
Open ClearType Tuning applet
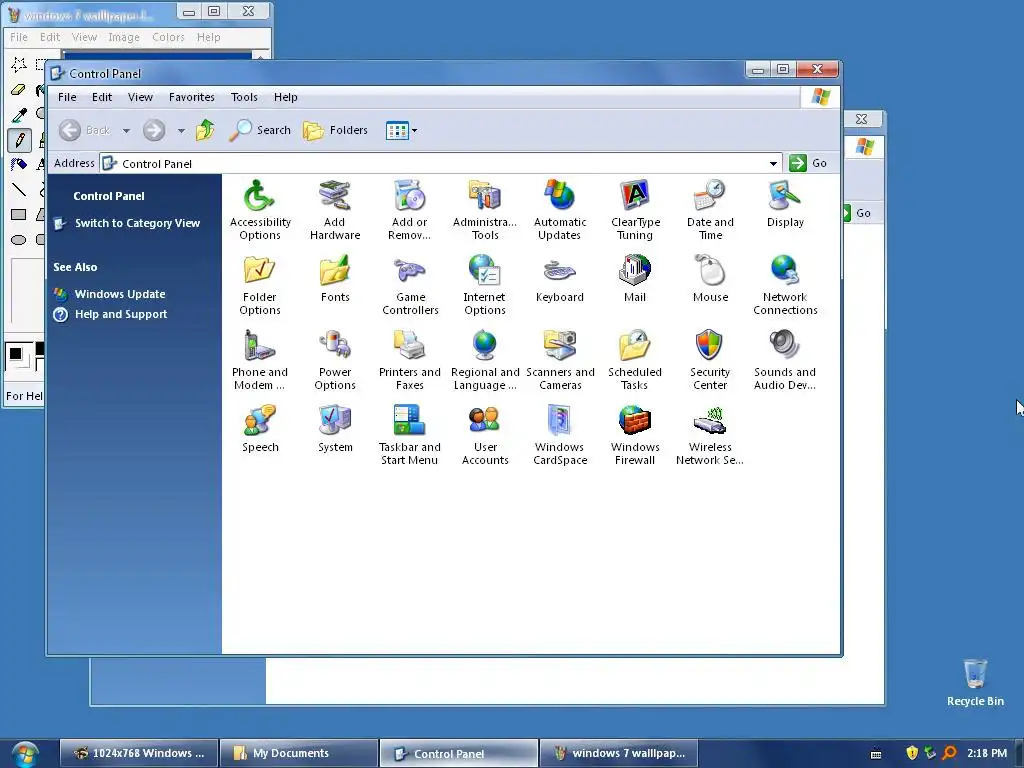pyautogui.click(x=635, y=210)
